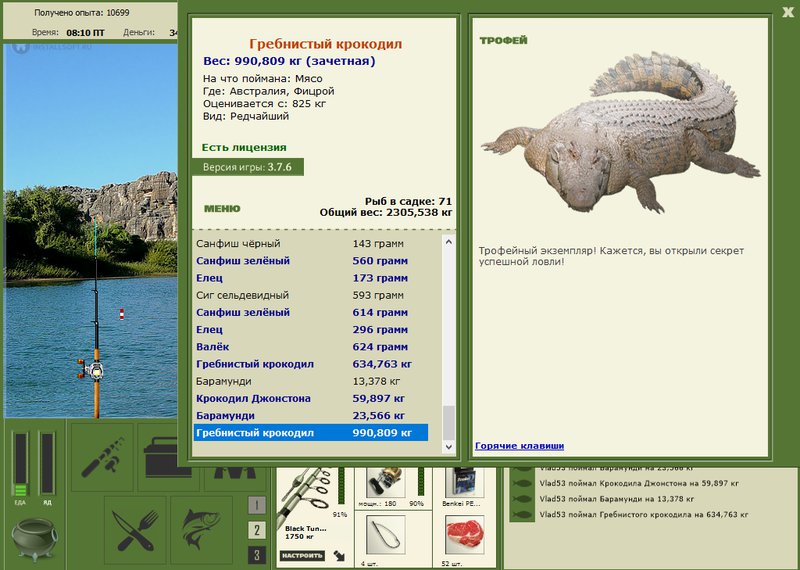Viewport: 800px width, 570px height.
Task: Click log entry Гребнистого крокодила 634,763 кг
Action: point(644,514)
